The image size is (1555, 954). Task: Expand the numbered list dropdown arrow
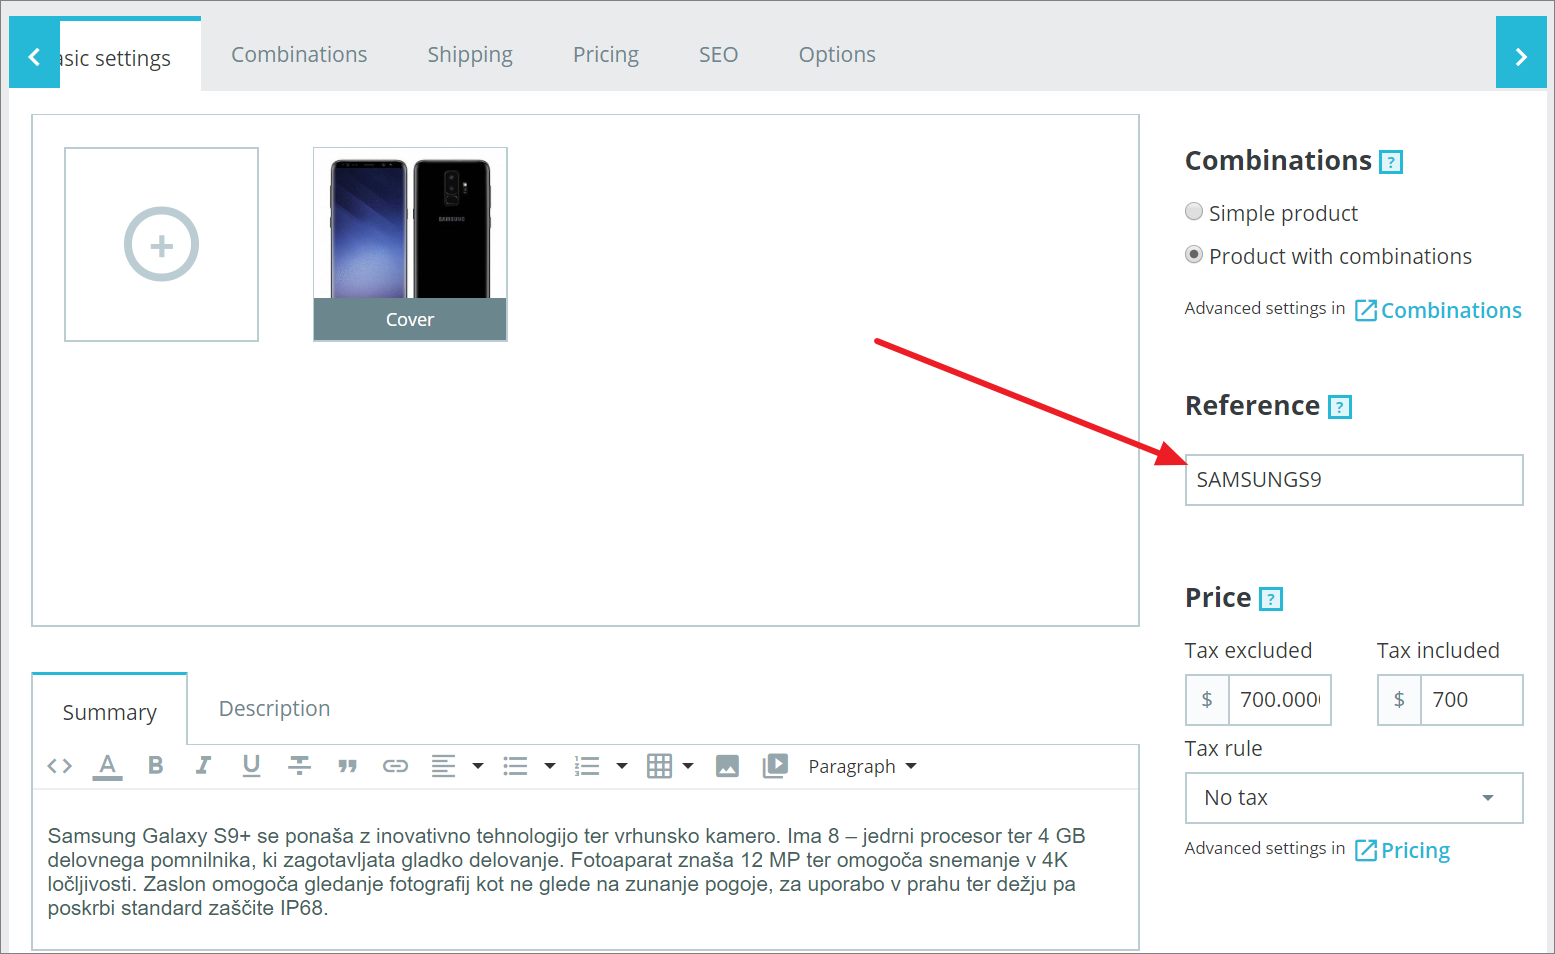pos(622,766)
